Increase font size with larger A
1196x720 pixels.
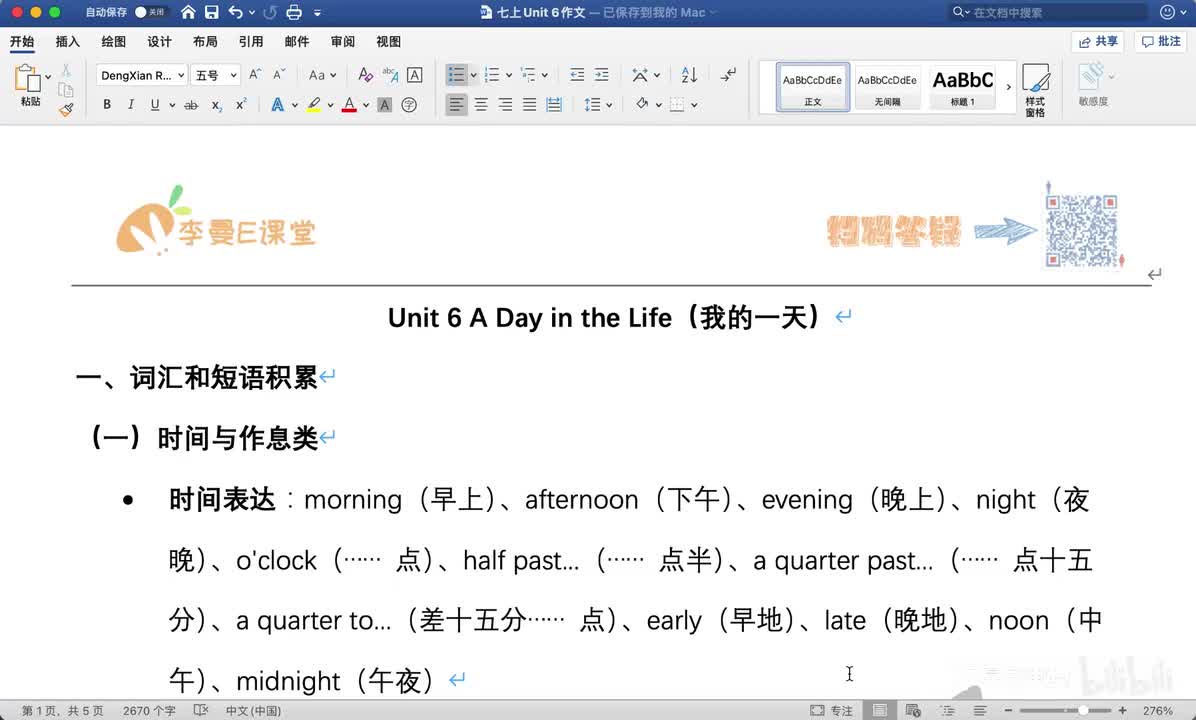[x=255, y=74]
